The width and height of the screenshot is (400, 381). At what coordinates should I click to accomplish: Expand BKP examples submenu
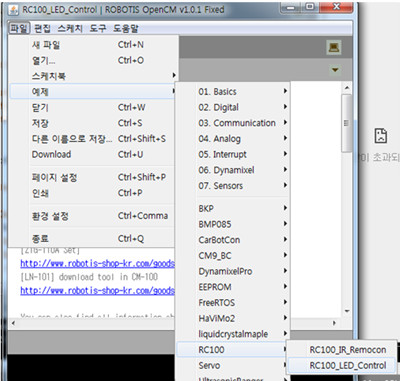233,208
